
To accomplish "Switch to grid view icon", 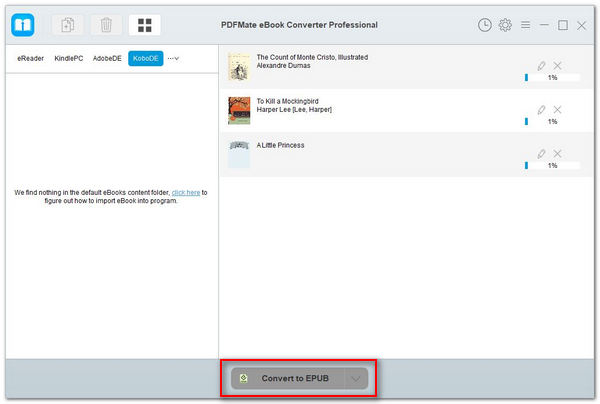I will (x=145, y=25).
